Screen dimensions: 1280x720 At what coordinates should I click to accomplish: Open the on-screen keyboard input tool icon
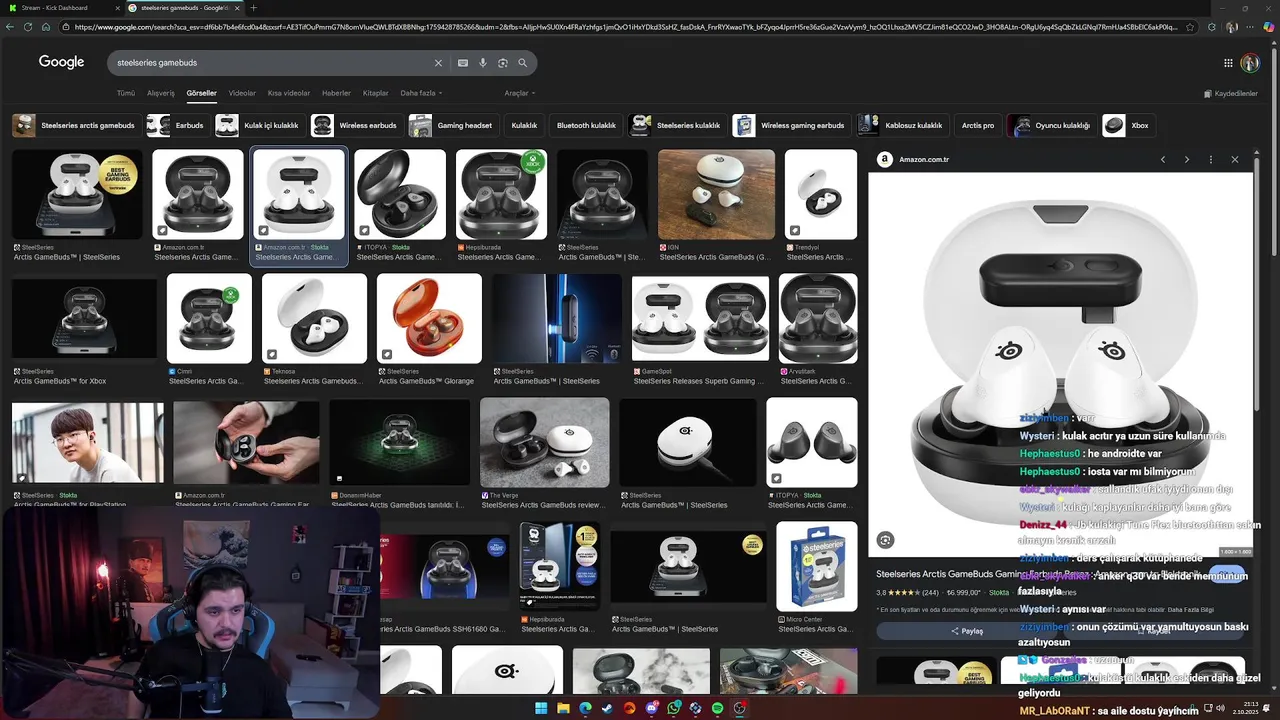coord(463,63)
